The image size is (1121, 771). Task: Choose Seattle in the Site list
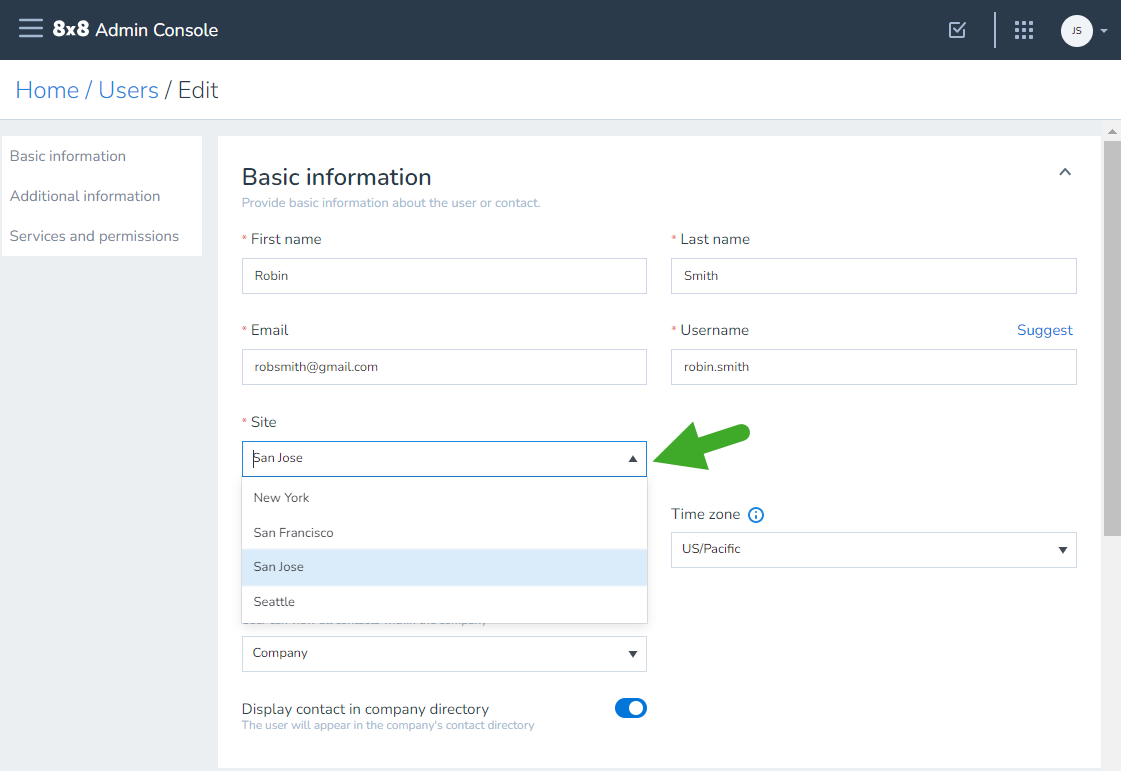tap(444, 602)
